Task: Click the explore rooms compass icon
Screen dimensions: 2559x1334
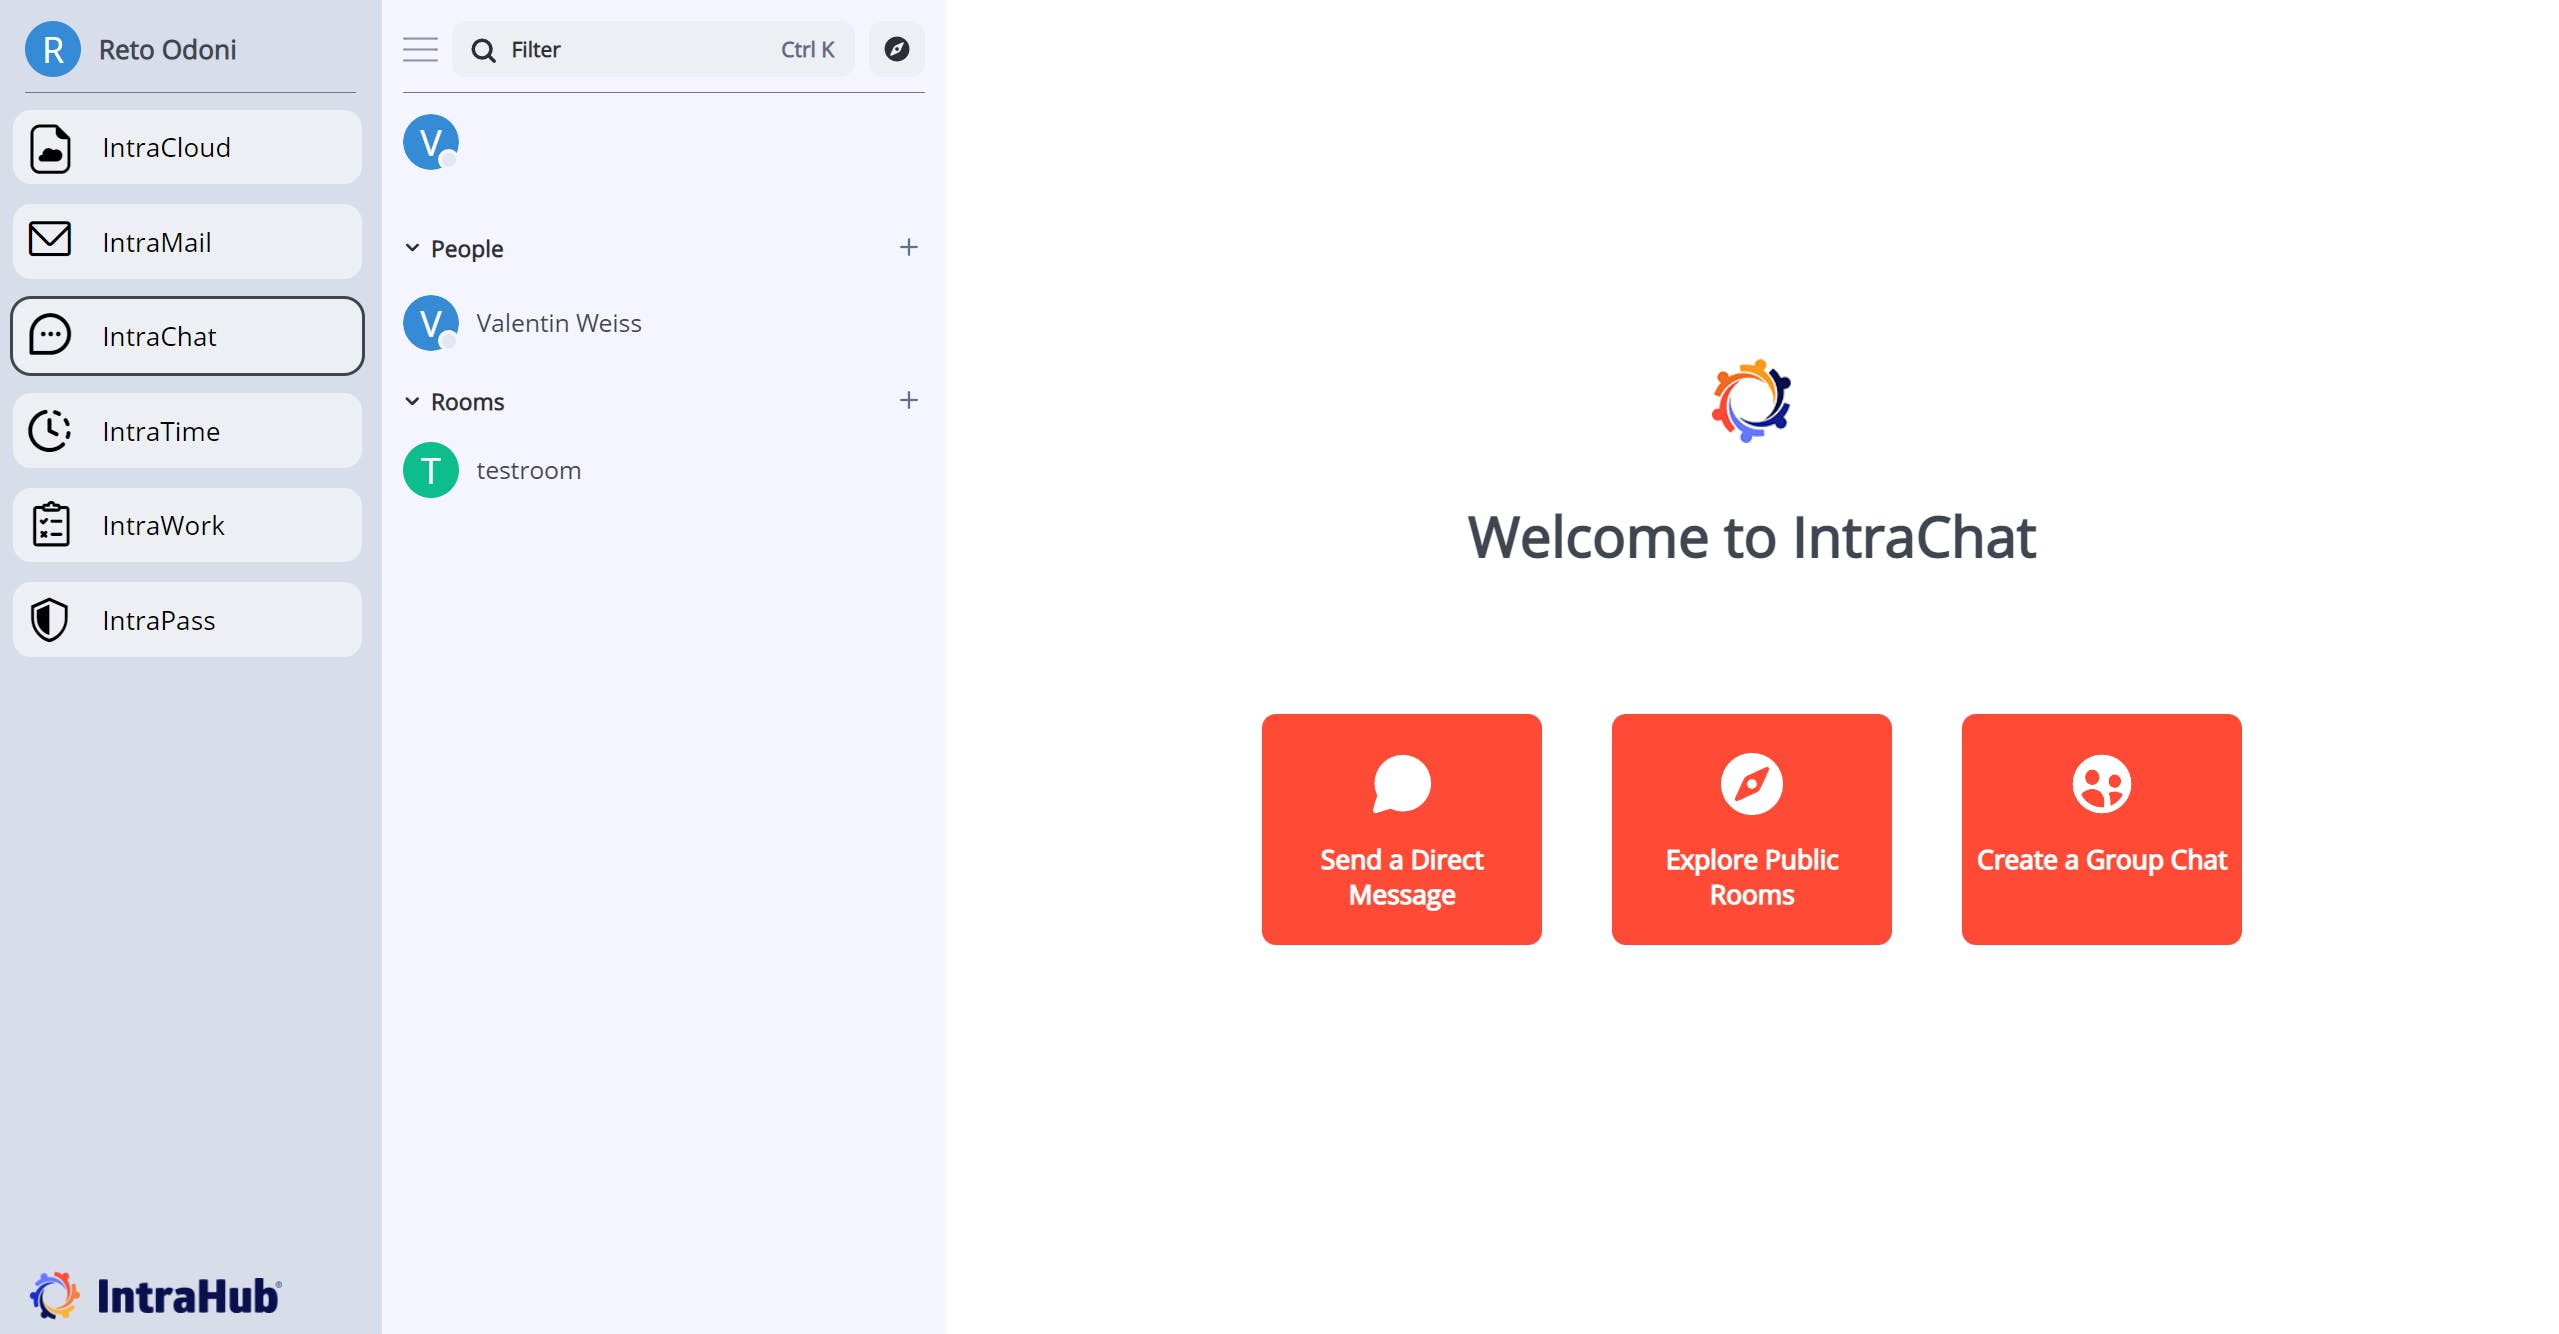Action: pyautogui.click(x=896, y=49)
